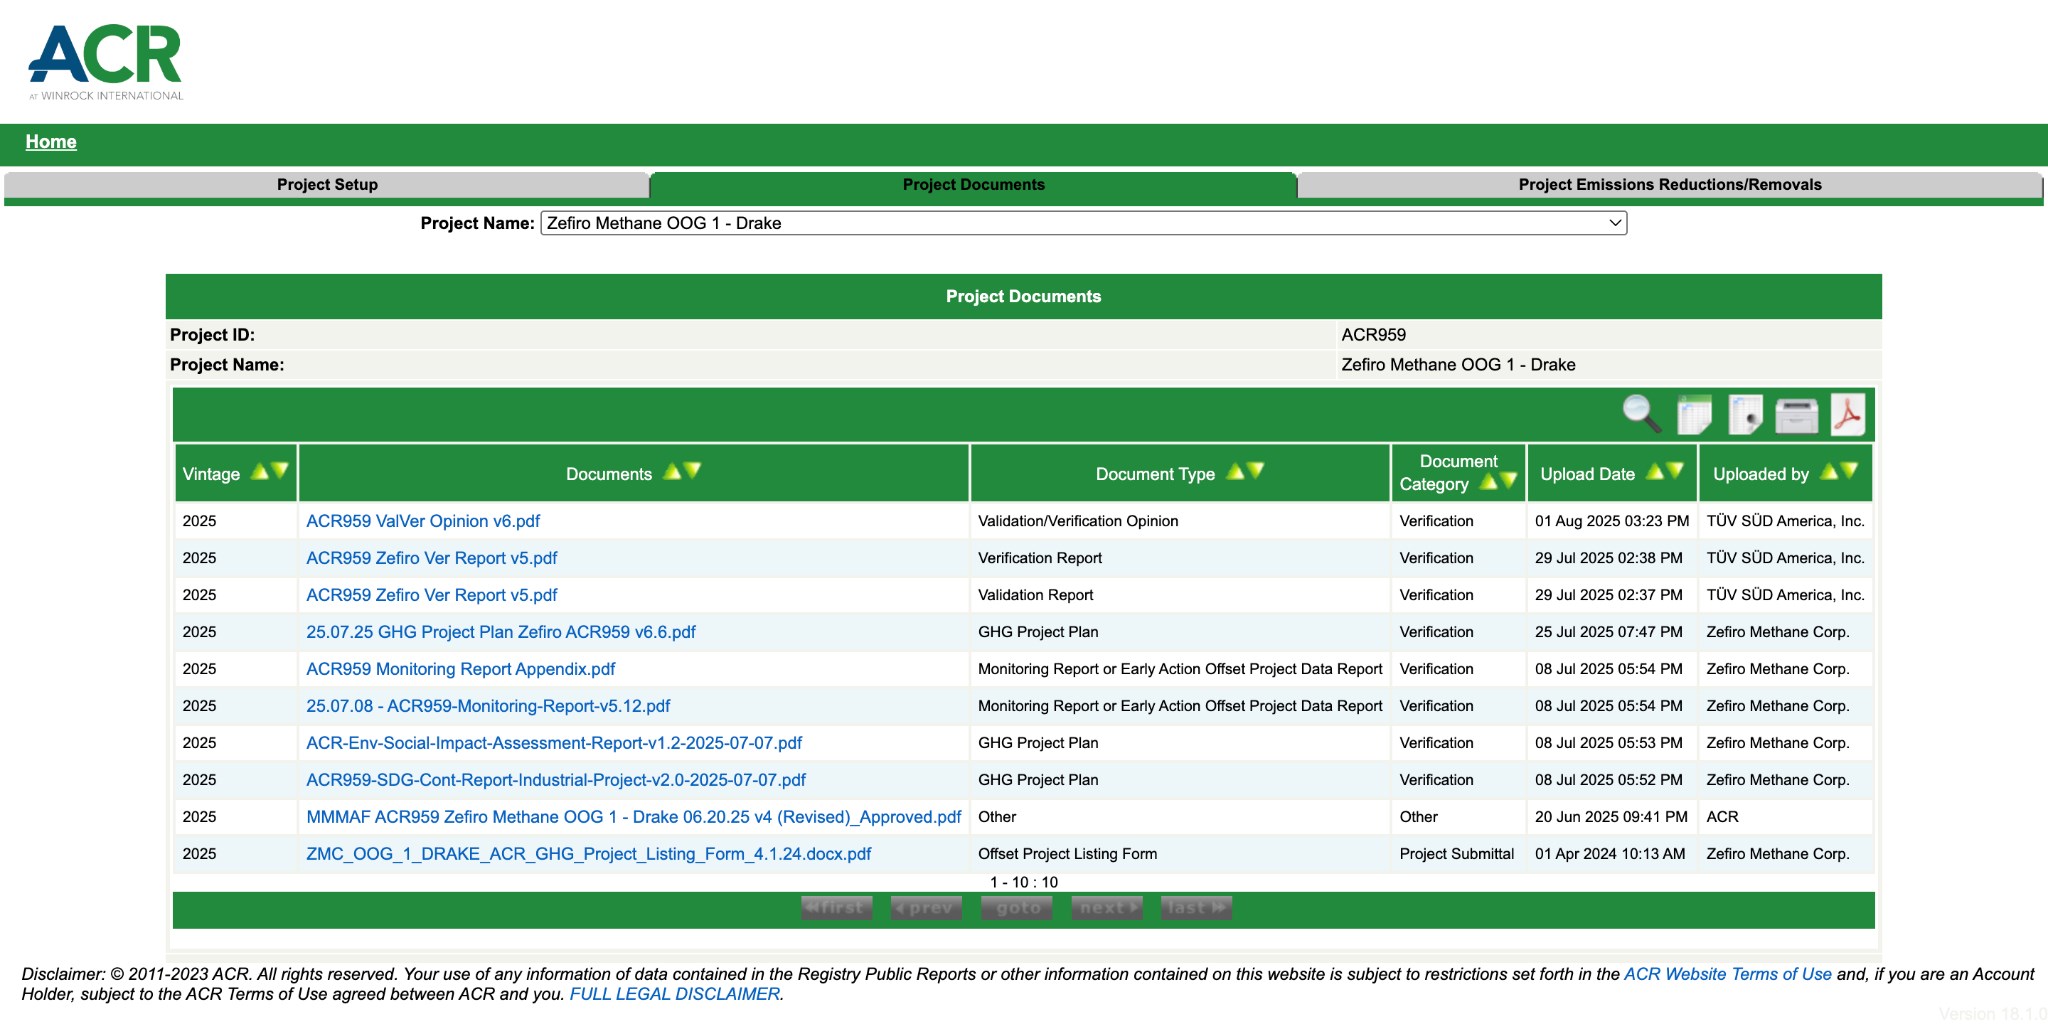Open ACR Website Terms of Use link
Image resolution: width=2048 pixels, height=1024 pixels.
[x=1728, y=974]
